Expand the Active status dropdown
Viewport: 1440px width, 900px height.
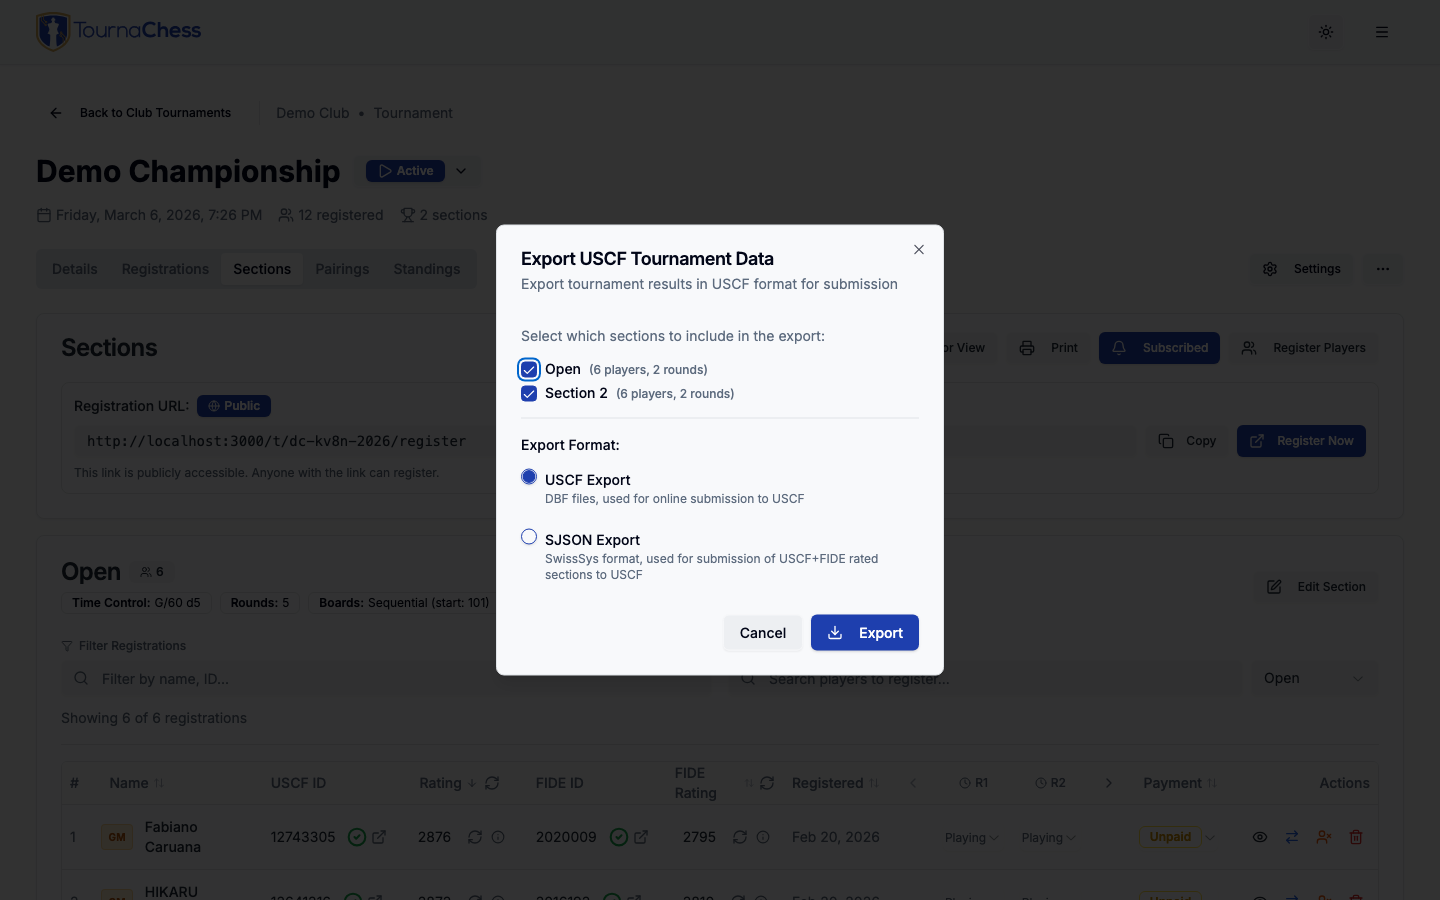[x=461, y=171]
